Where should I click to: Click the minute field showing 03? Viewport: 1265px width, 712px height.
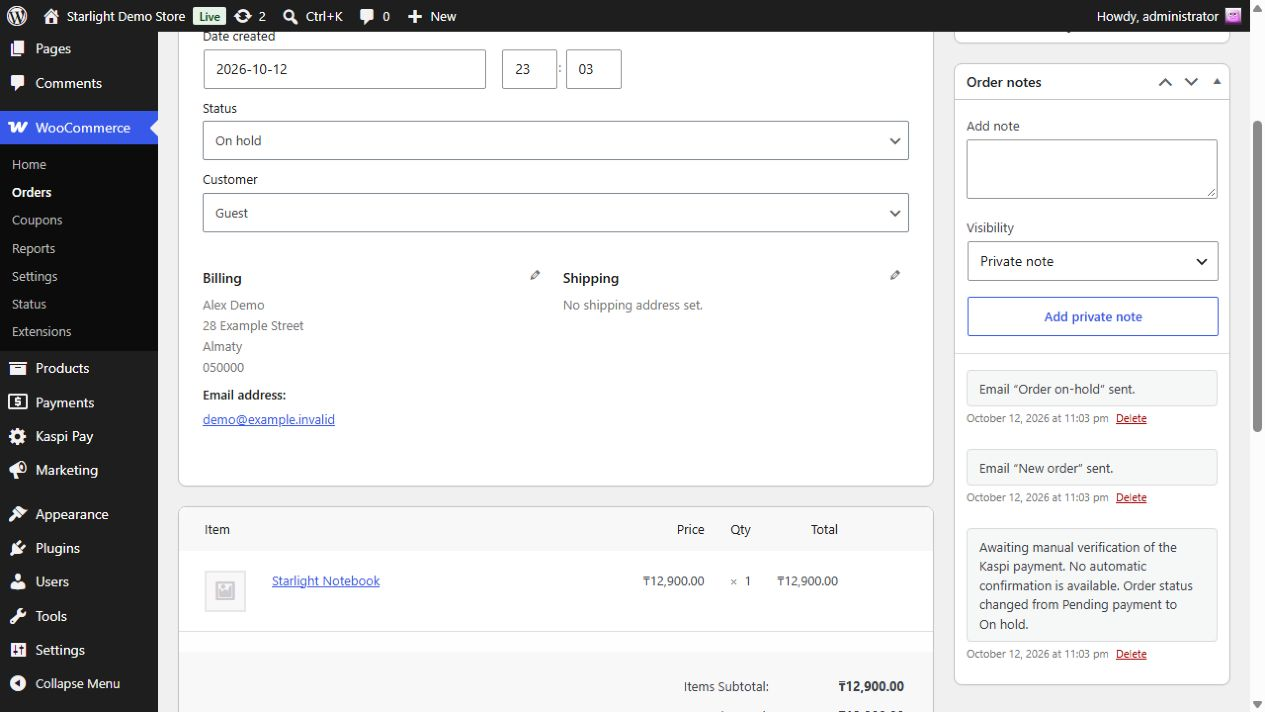(x=593, y=70)
